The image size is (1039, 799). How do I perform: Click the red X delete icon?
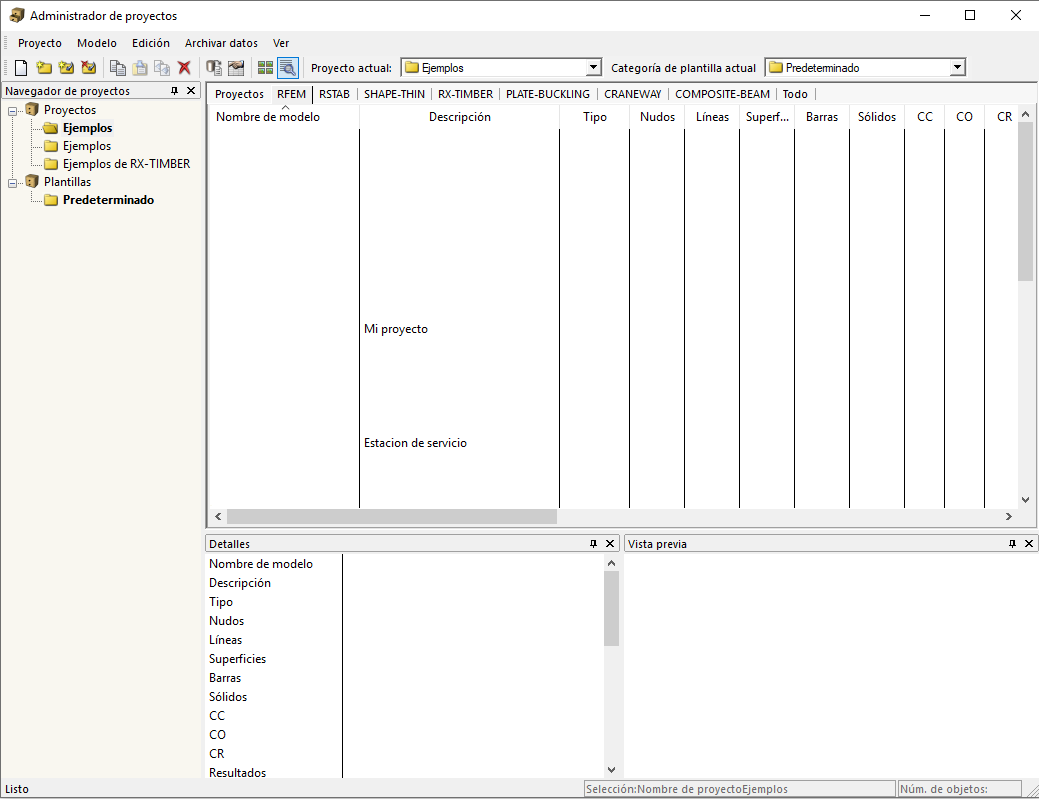coord(184,68)
